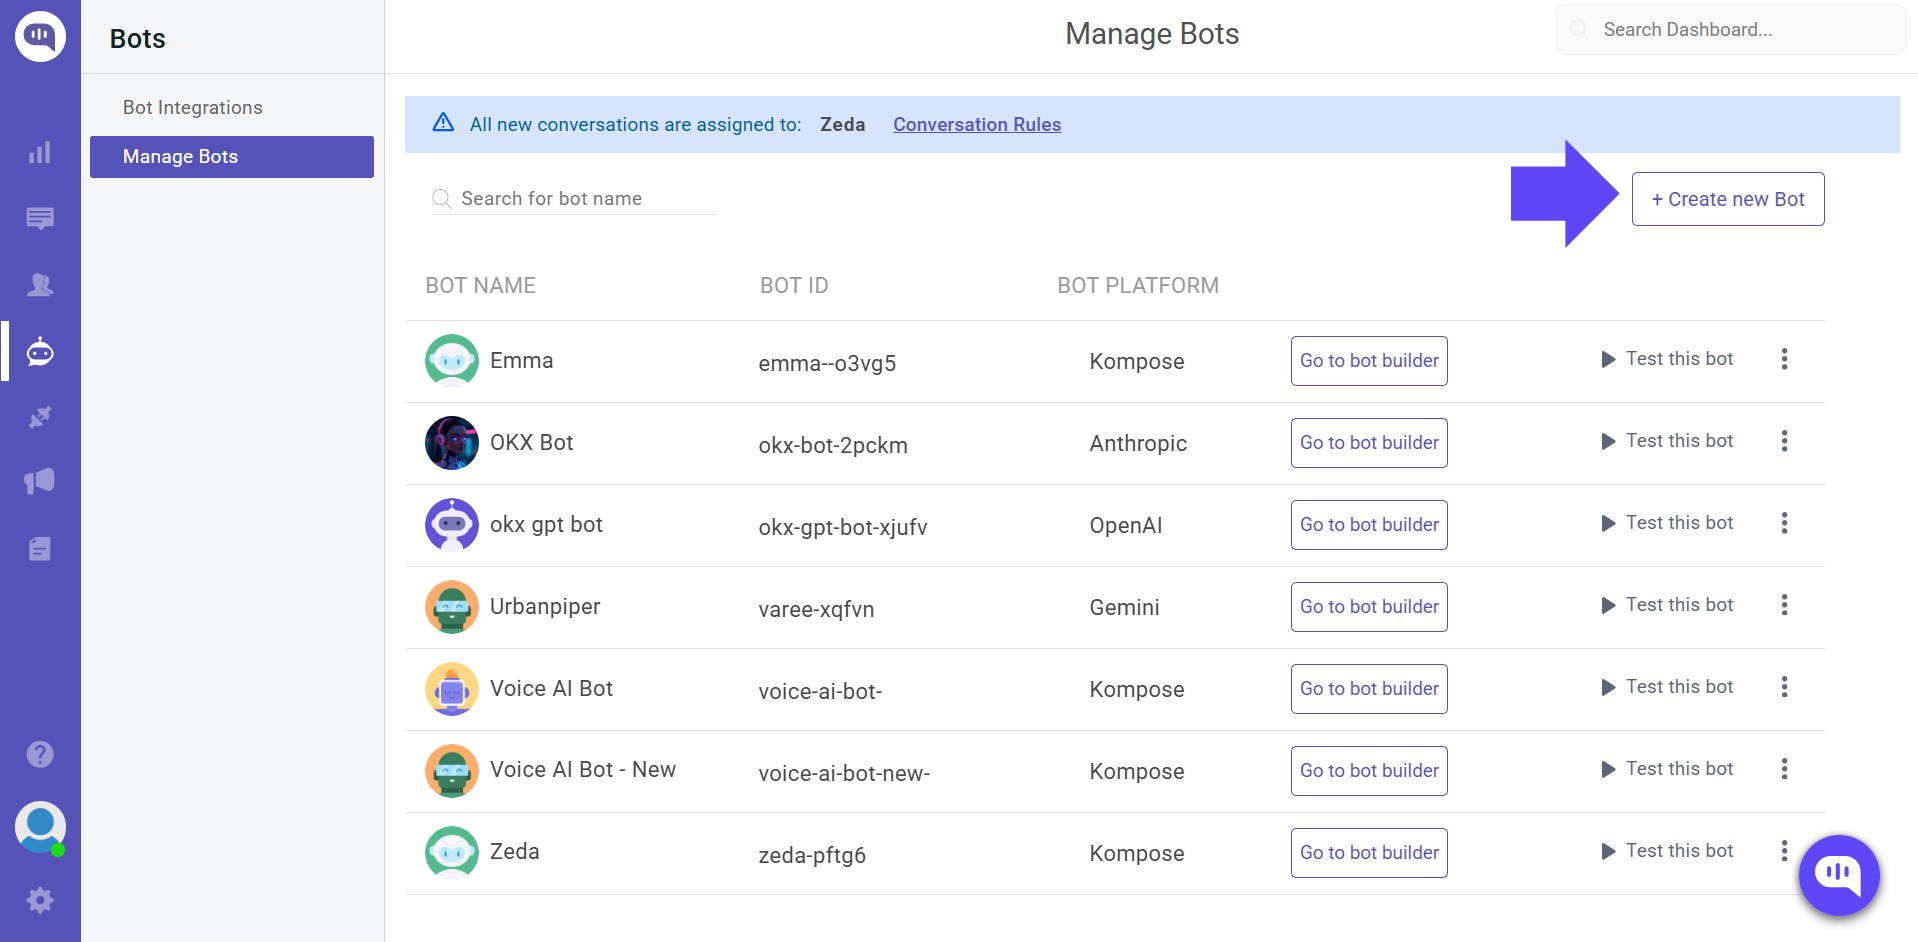This screenshot has width=1918, height=942.
Task: Open the integrations rocket icon
Action: pyautogui.click(x=40, y=417)
